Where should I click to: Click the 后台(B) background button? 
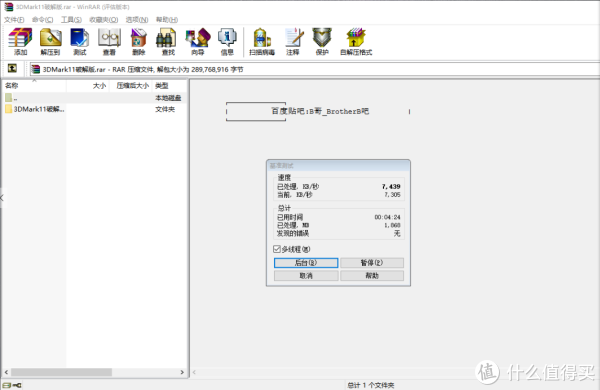[x=306, y=263]
